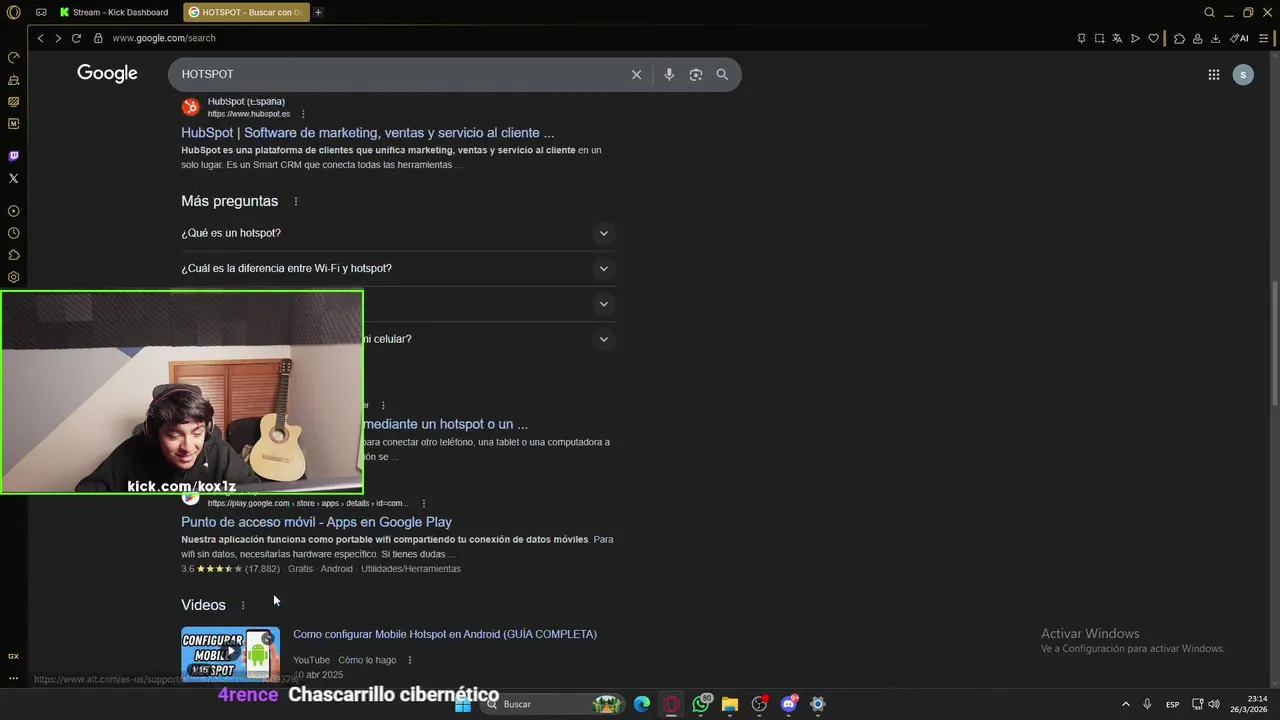Click the pin icon in address bar

1081,38
